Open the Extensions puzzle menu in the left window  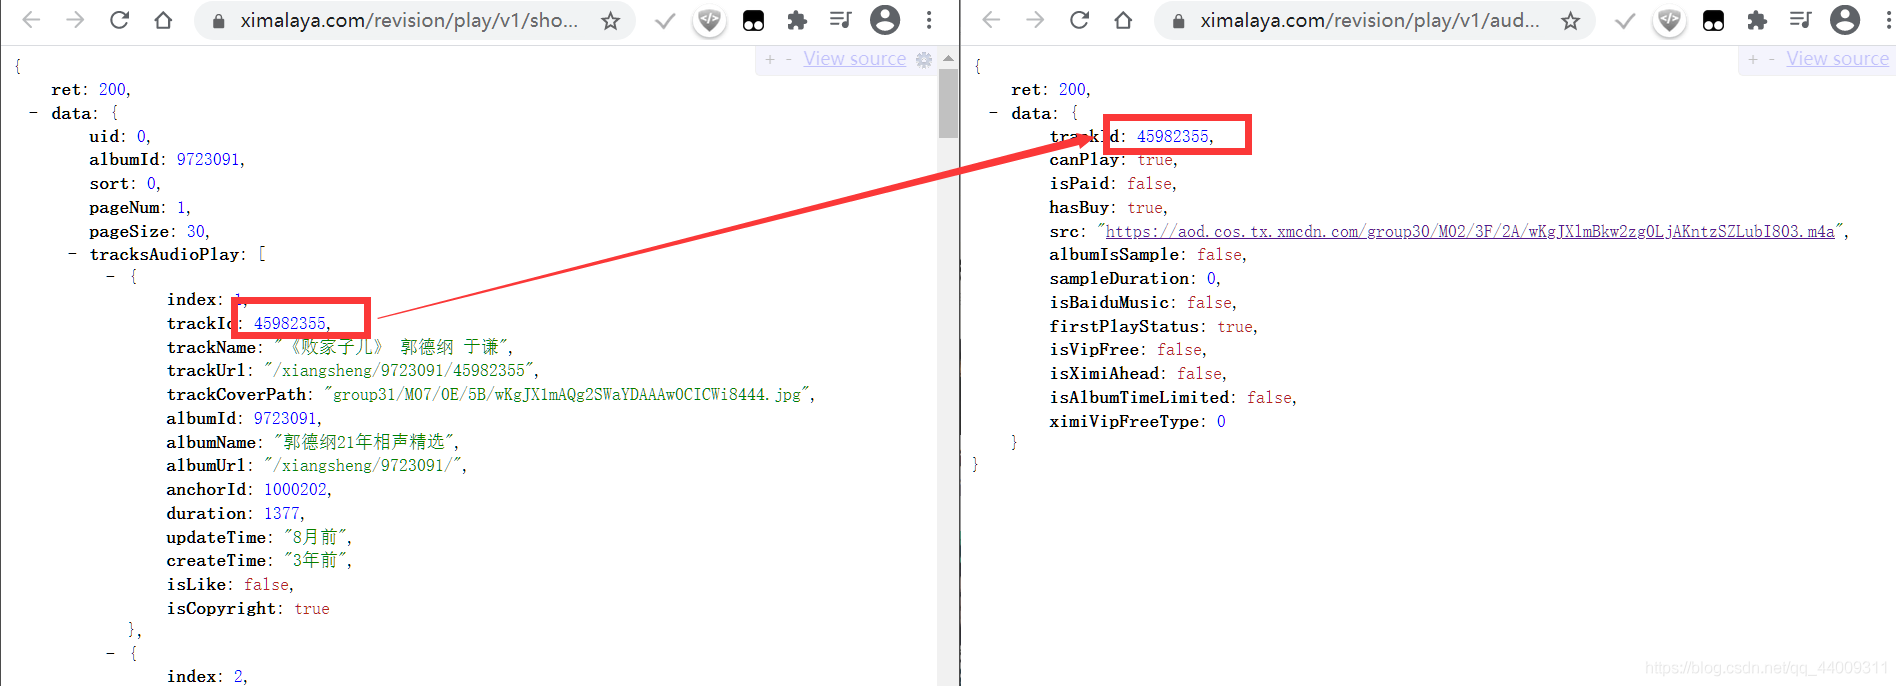pyautogui.click(x=797, y=20)
